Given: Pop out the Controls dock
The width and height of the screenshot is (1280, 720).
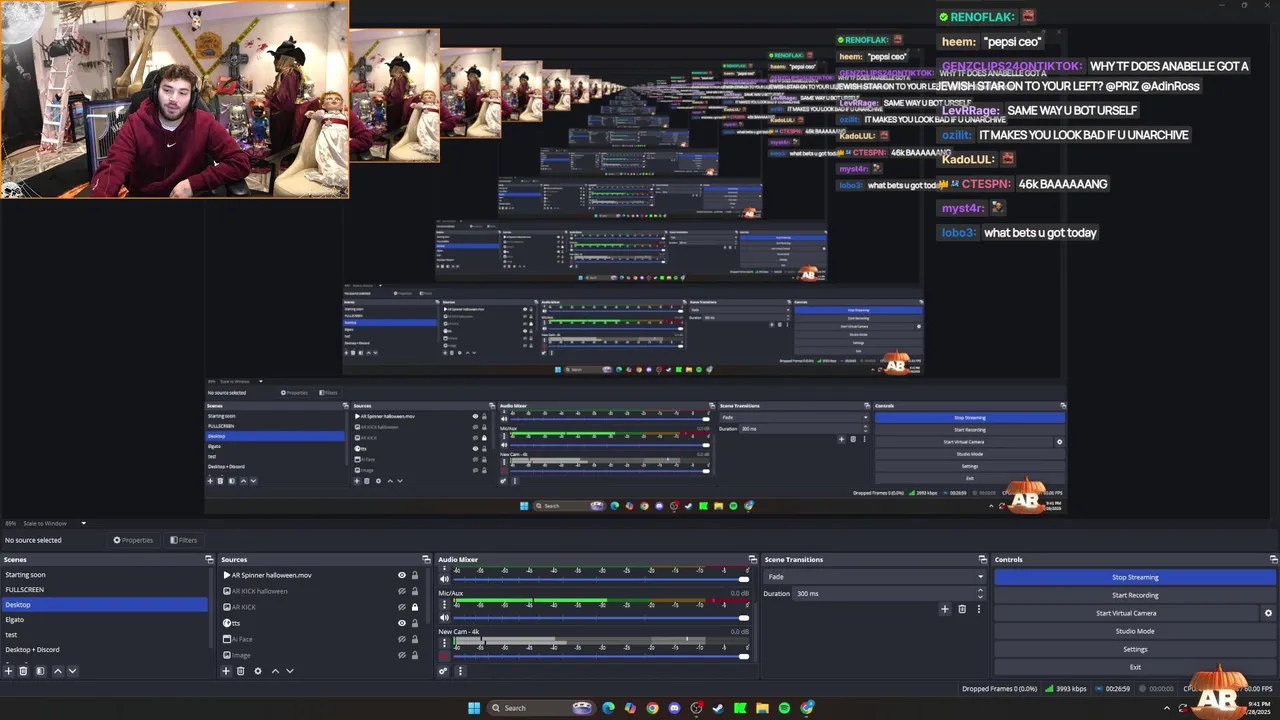Looking at the screenshot, I should (x=1273, y=559).
